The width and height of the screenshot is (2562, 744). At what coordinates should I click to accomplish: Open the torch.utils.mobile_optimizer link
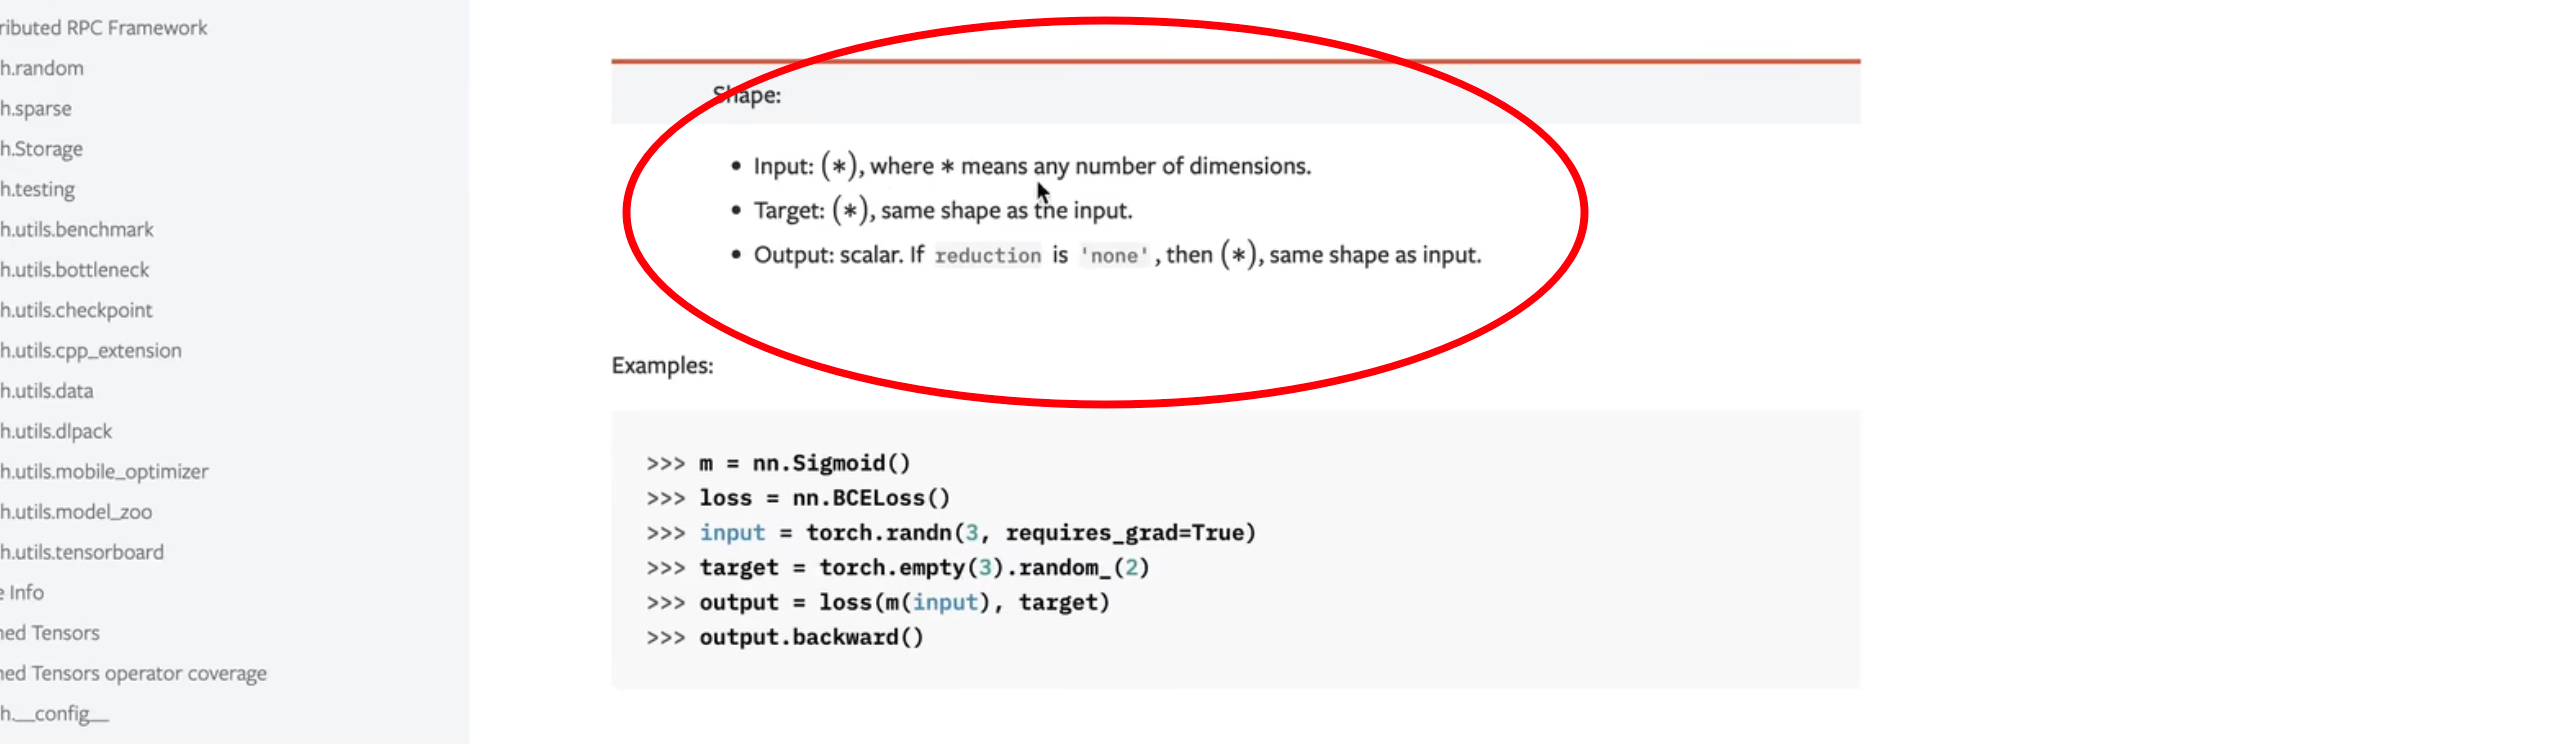(105, 471)
